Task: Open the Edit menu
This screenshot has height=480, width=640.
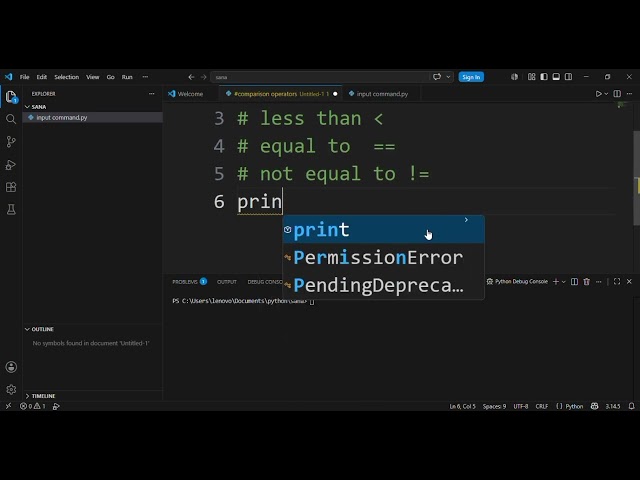Action: (42, 77)
